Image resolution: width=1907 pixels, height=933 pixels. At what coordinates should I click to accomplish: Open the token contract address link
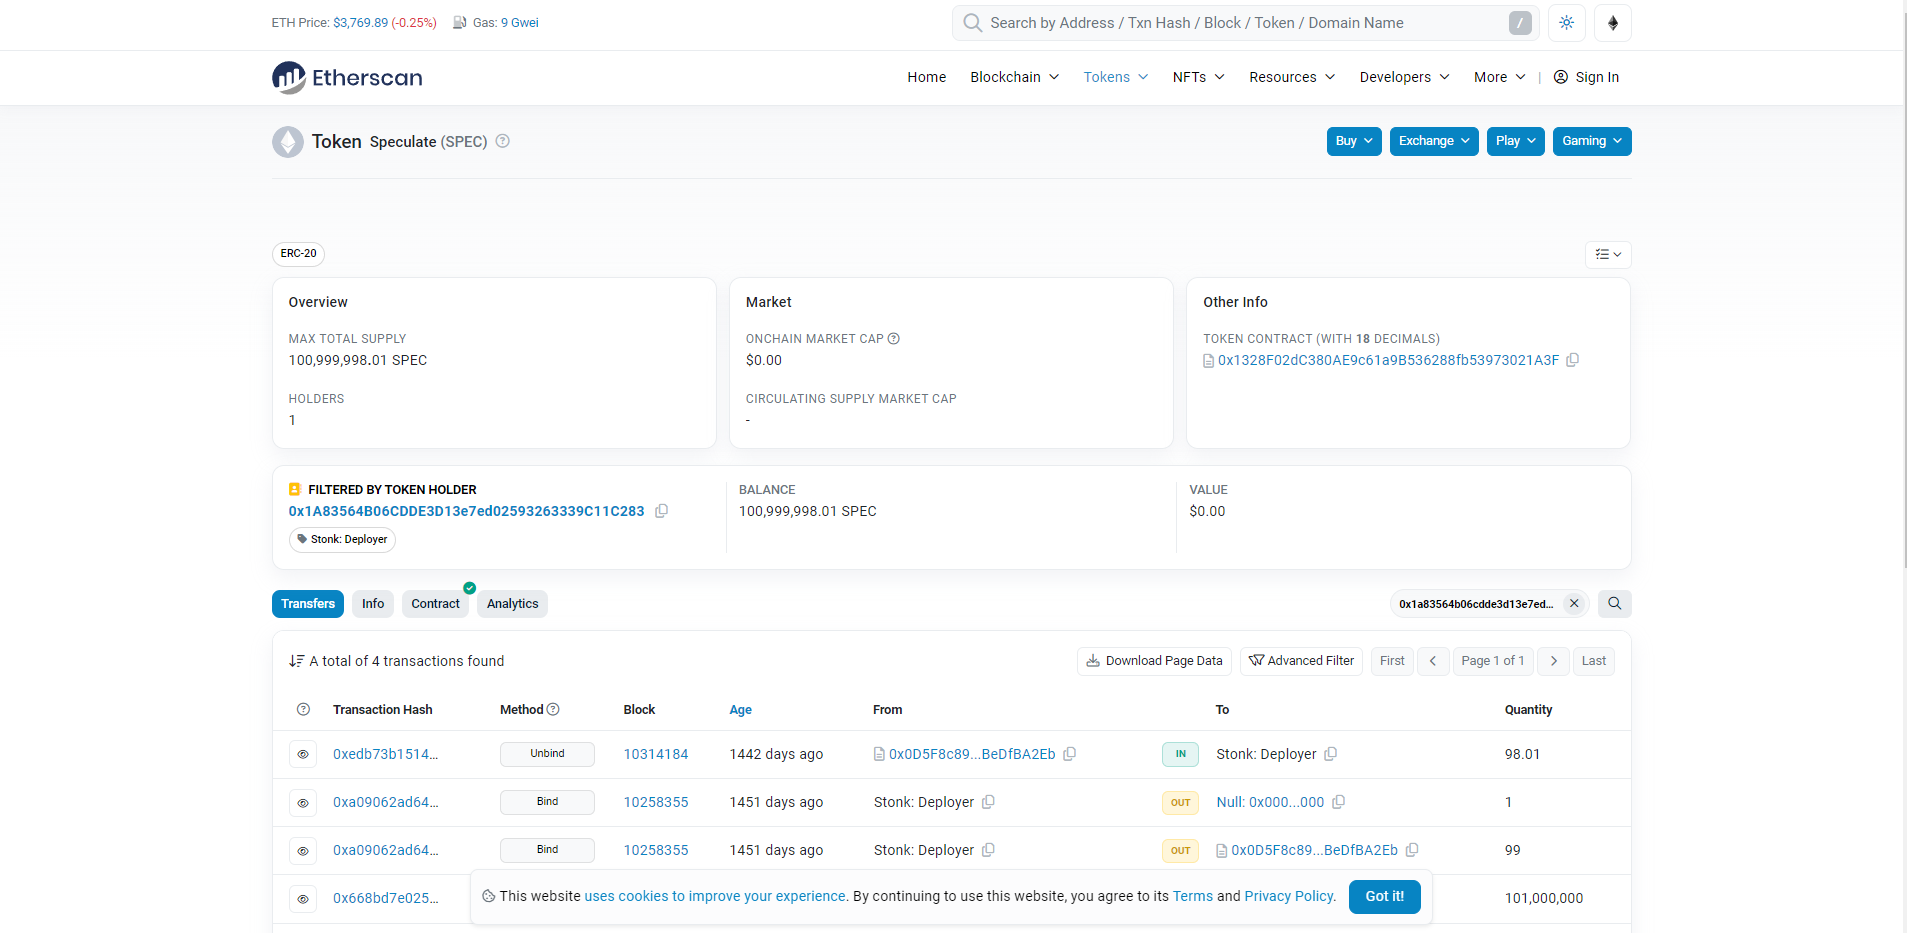(x=1388, y=360)
